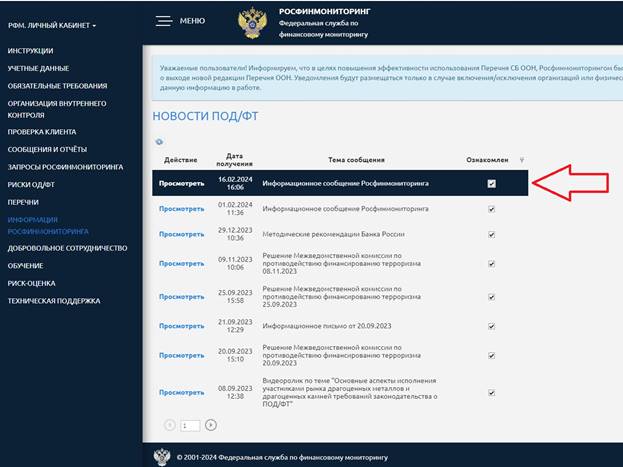Toggle Ознакомлен checkbox for 08.09.2023 message
This screenshot has width=623, height=467.
point(491,393)
